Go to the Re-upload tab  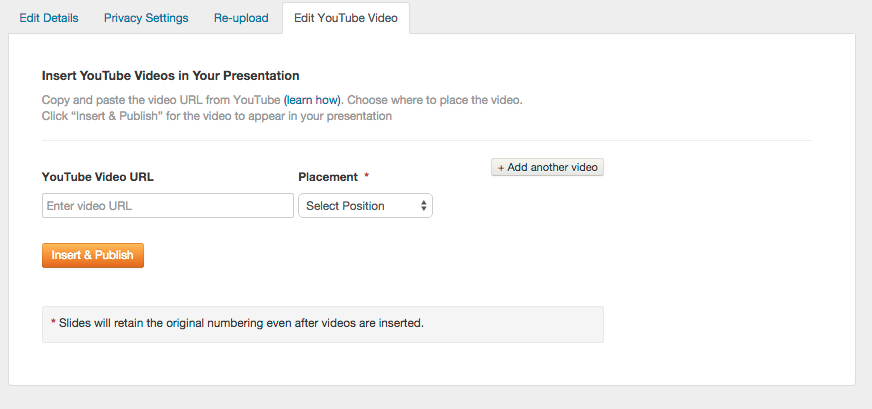[x=241, y=18]
